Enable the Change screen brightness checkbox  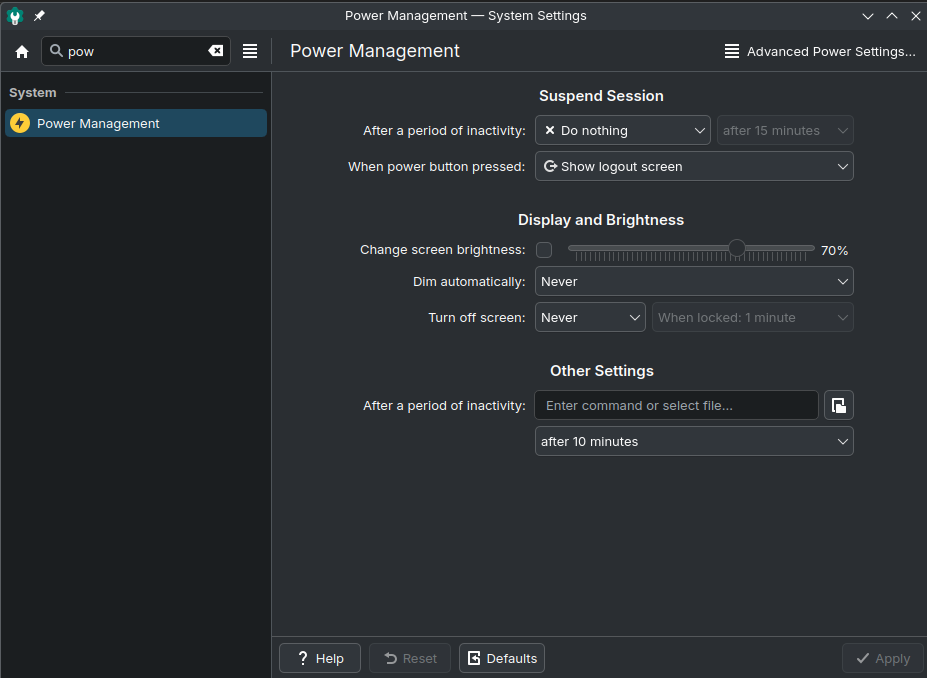[x=544, y=250]
